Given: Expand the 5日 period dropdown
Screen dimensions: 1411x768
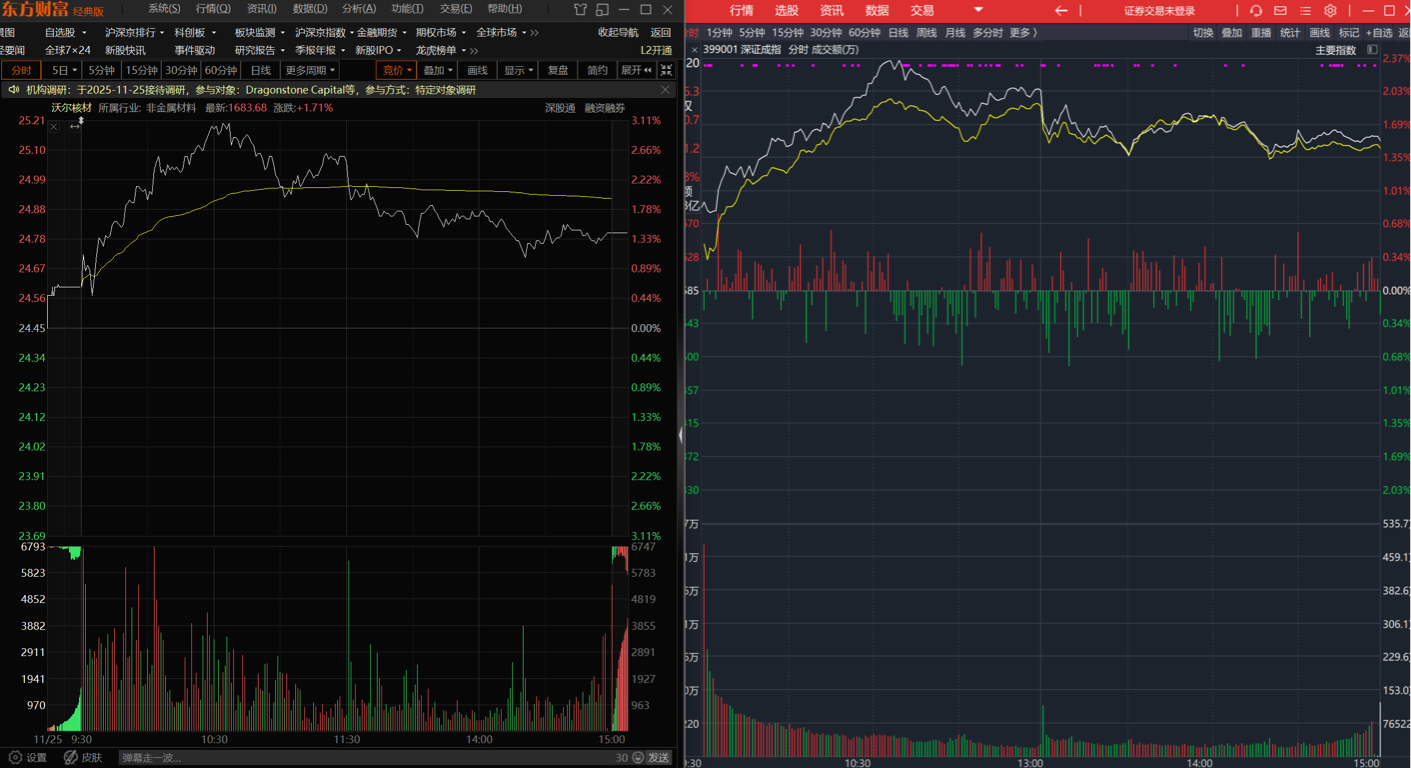Looking at the screenshot, I should (x=74, y=70).
